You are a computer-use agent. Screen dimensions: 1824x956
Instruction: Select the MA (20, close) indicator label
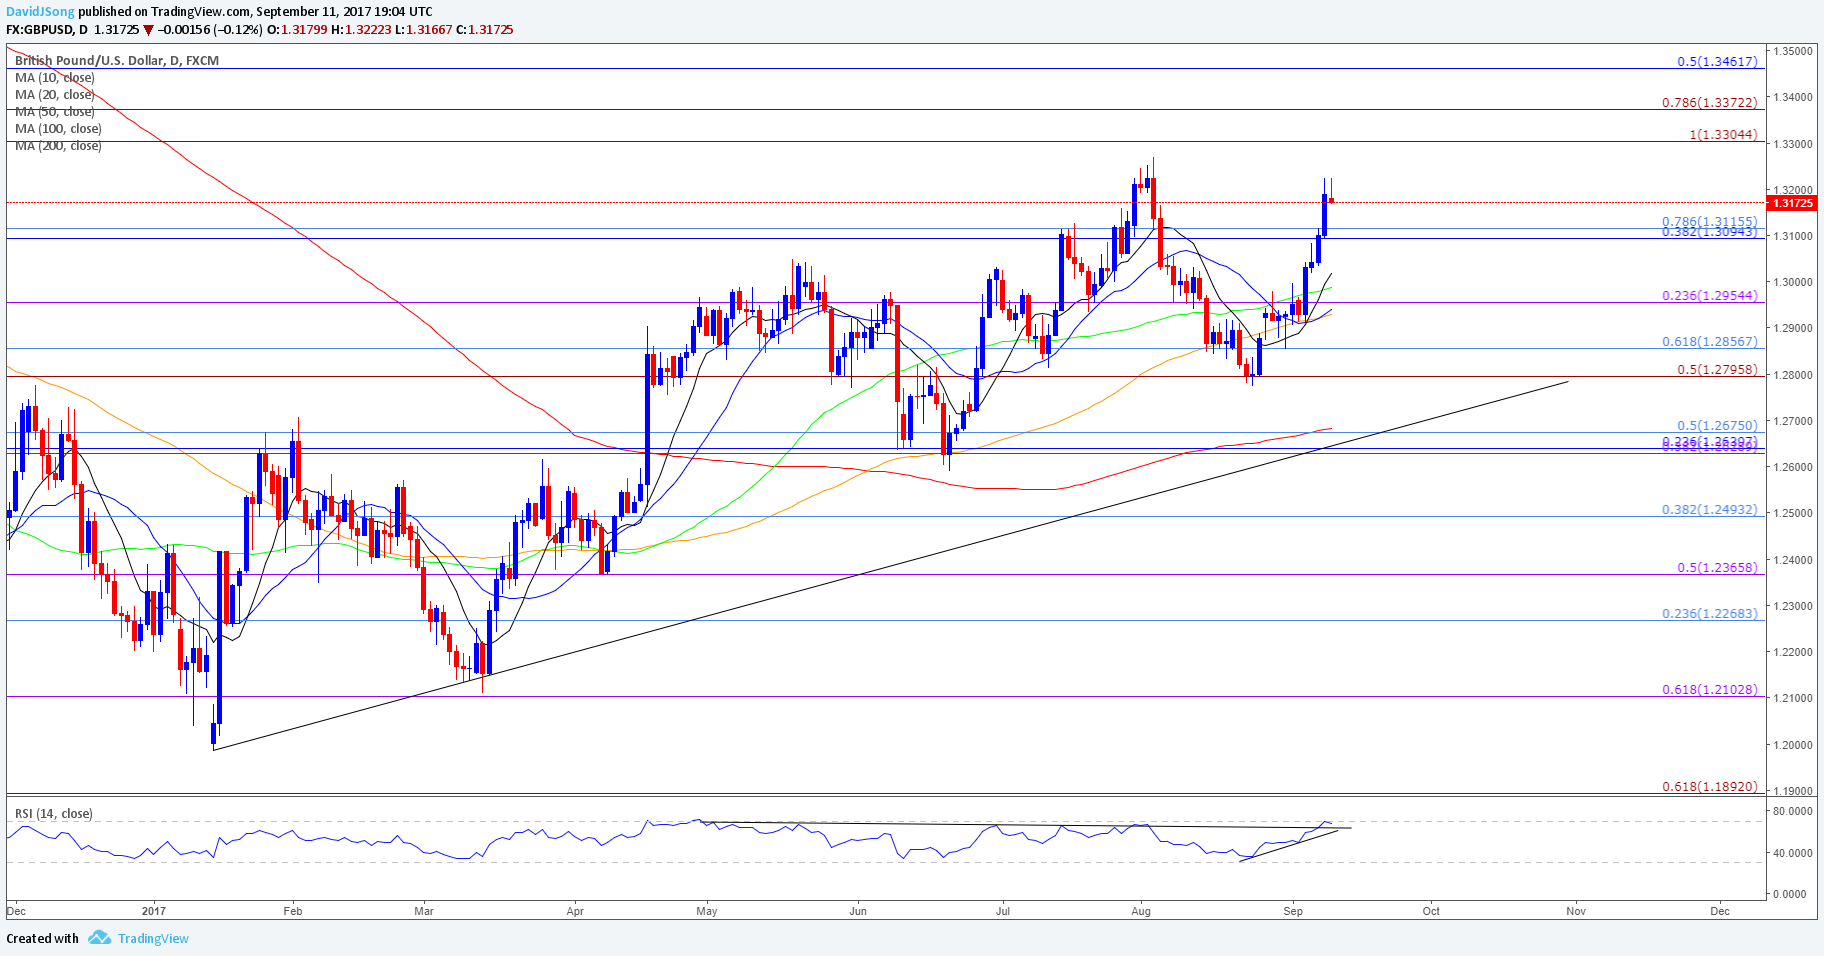click(55, 95)
